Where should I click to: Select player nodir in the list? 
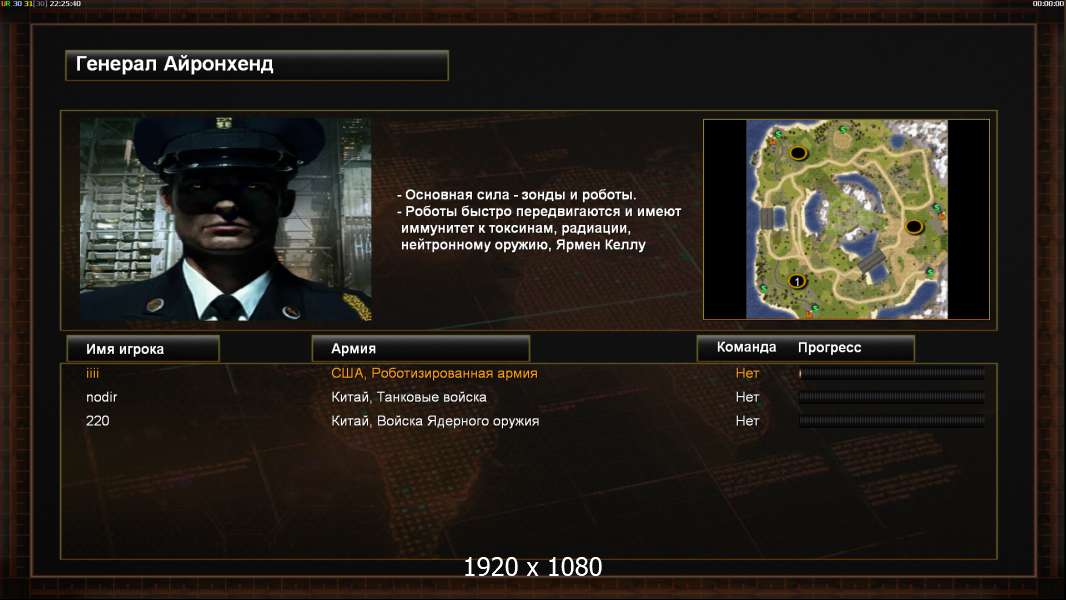tap(529, 397)
